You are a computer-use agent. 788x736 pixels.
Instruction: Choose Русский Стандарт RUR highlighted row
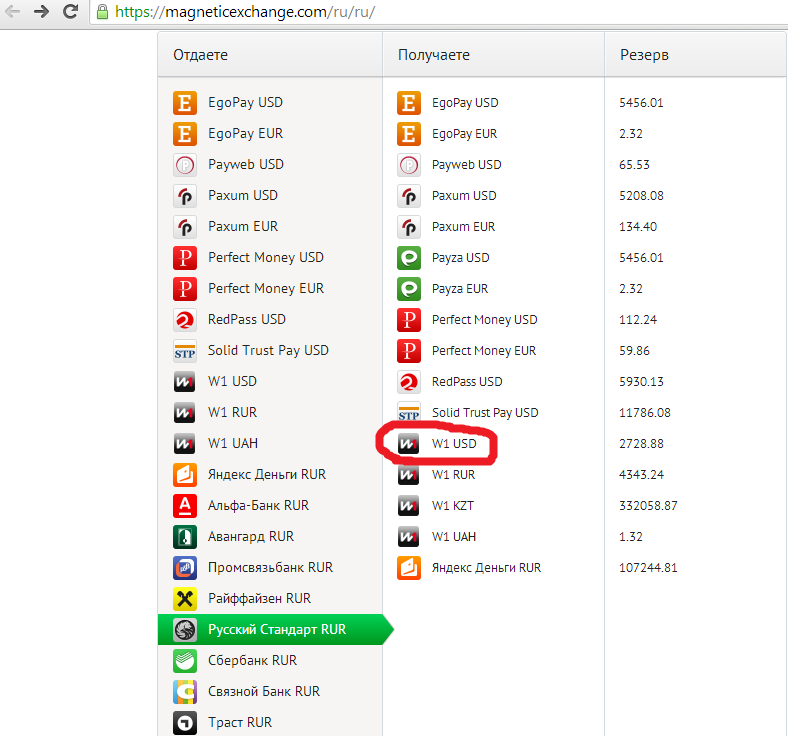275,629
